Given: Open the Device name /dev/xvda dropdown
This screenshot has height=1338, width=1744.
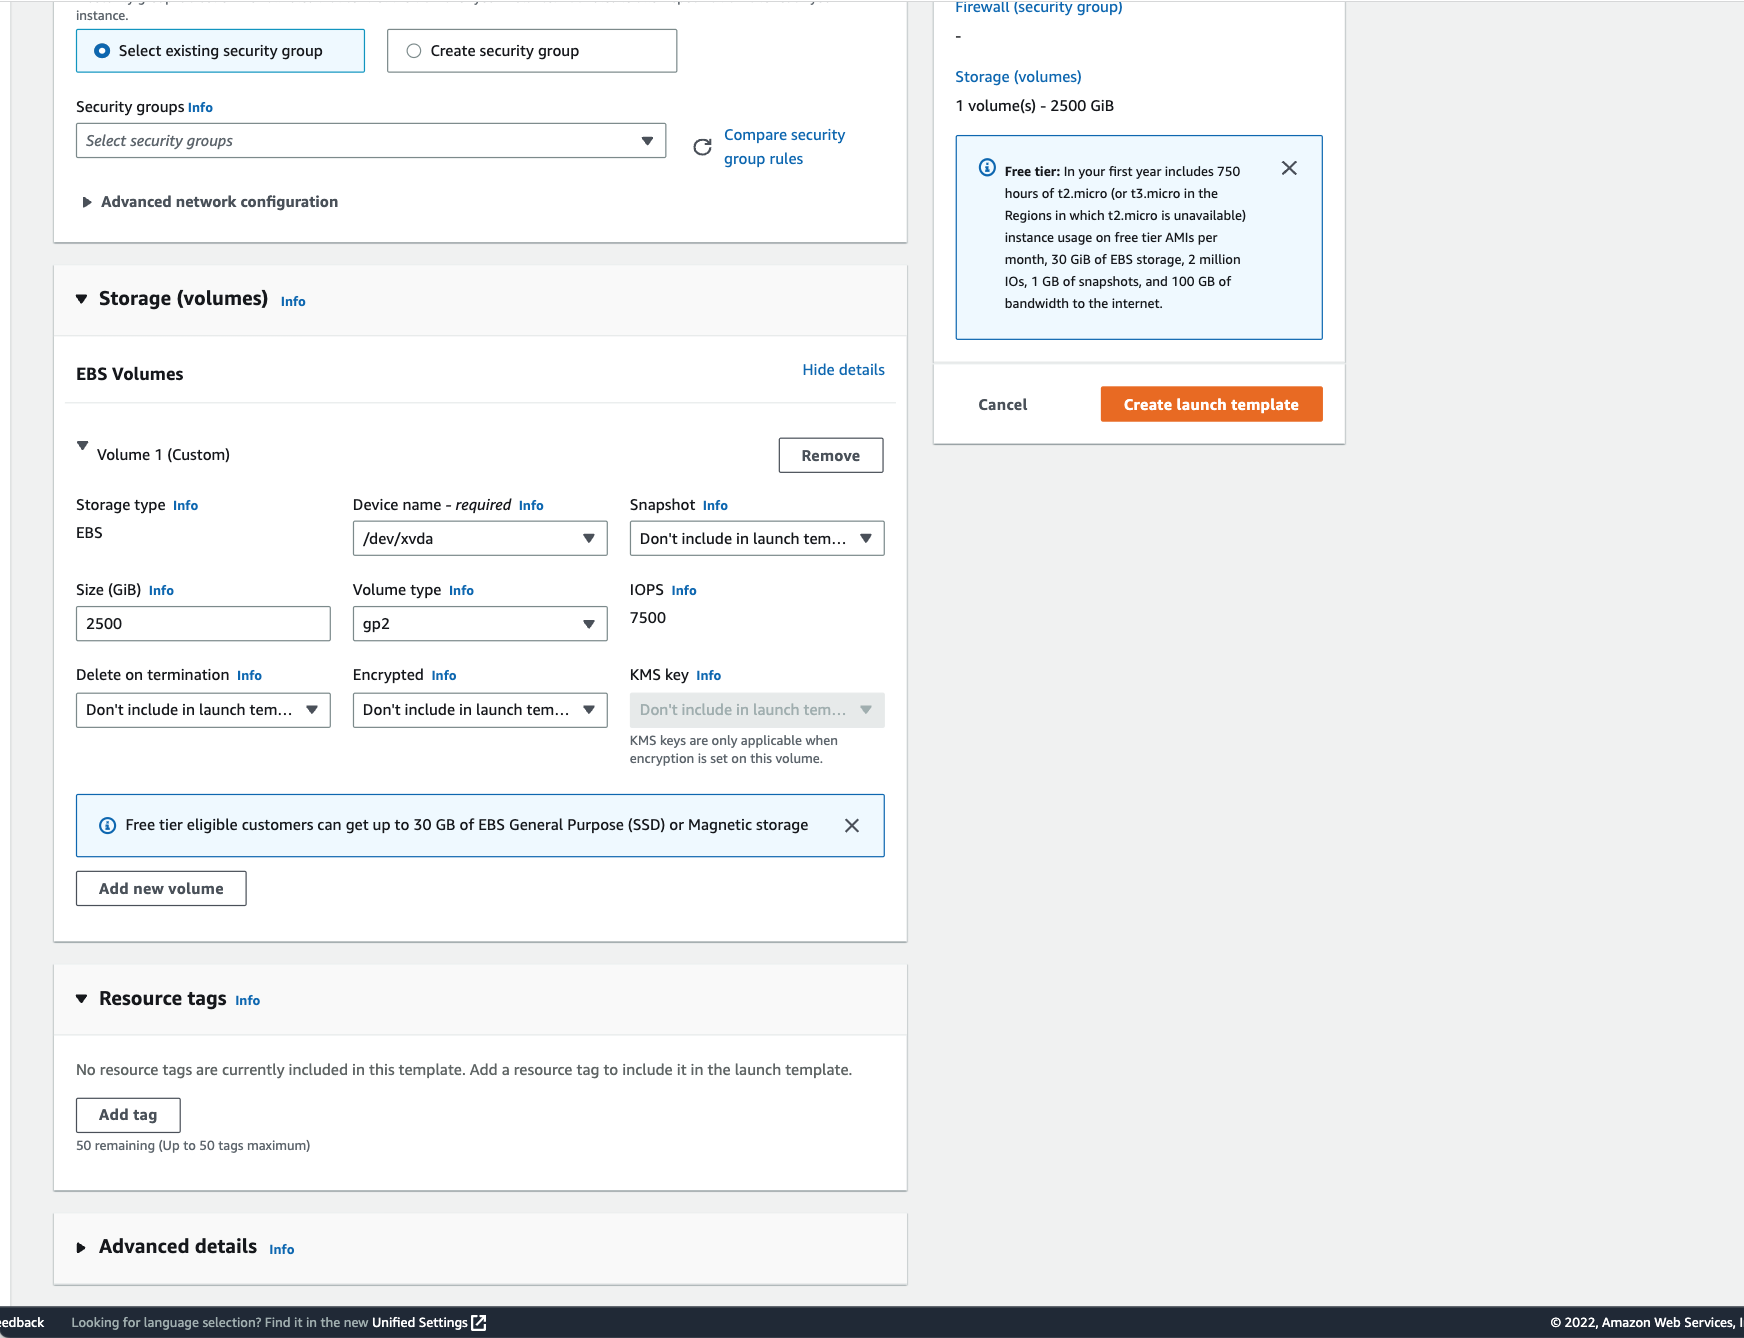Looking at the screenshot, I should [x=479, y=539].
